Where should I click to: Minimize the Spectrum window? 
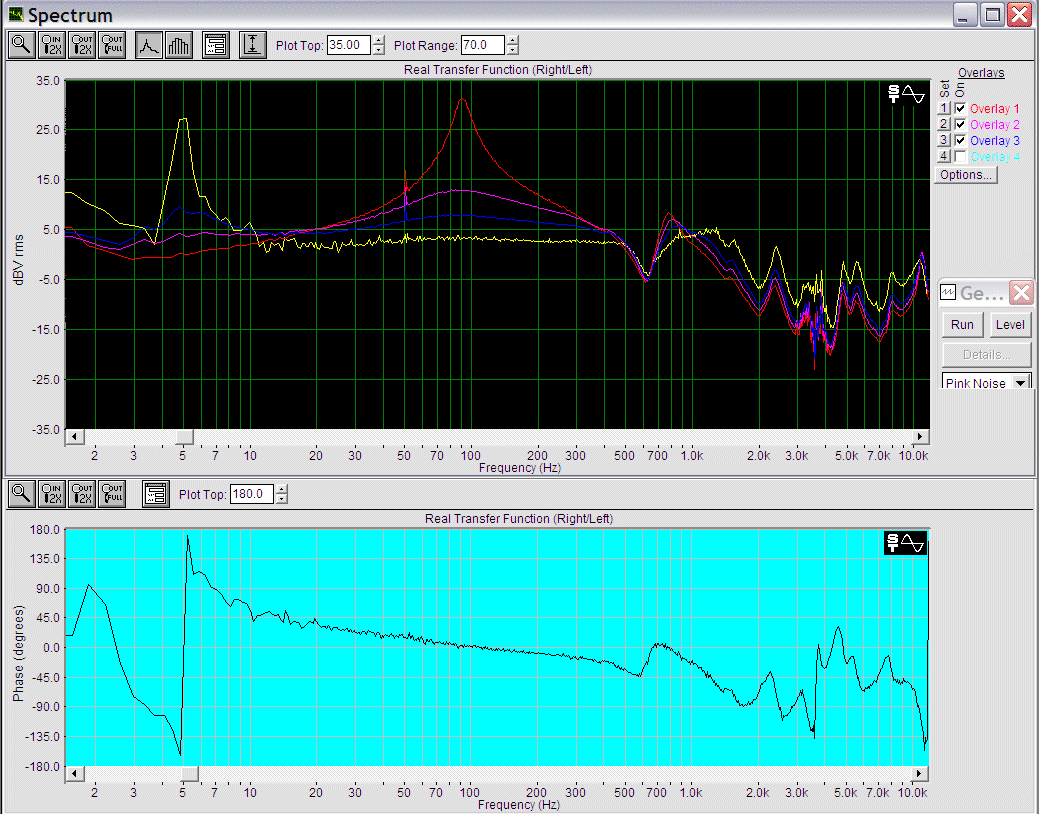click(x=965, y=14)
